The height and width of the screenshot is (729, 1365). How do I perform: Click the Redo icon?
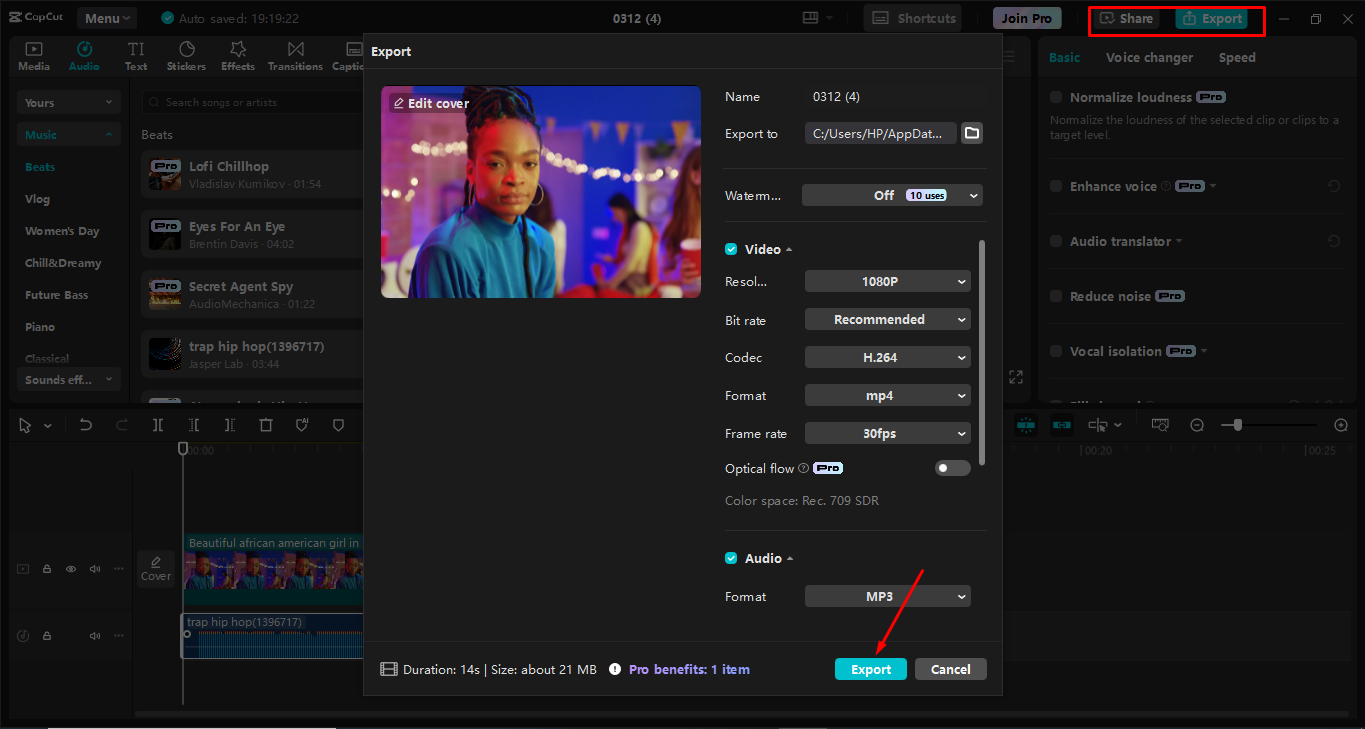(x=122, y=424)
